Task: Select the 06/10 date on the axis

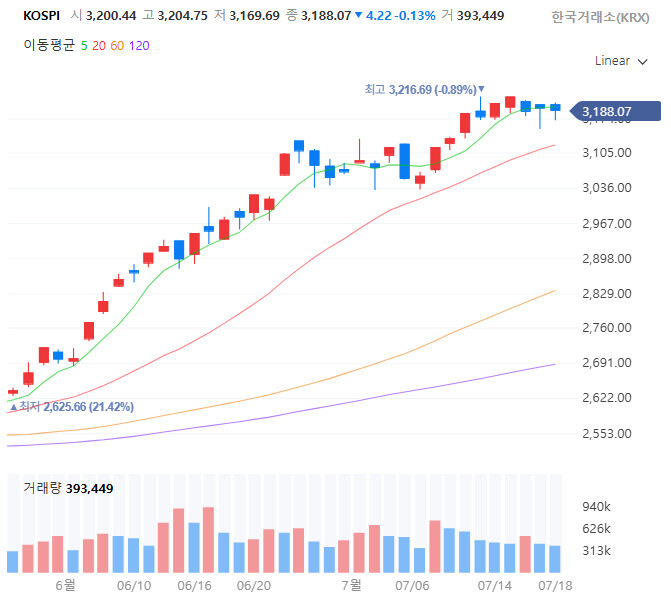Action: [x=133, y=584]
